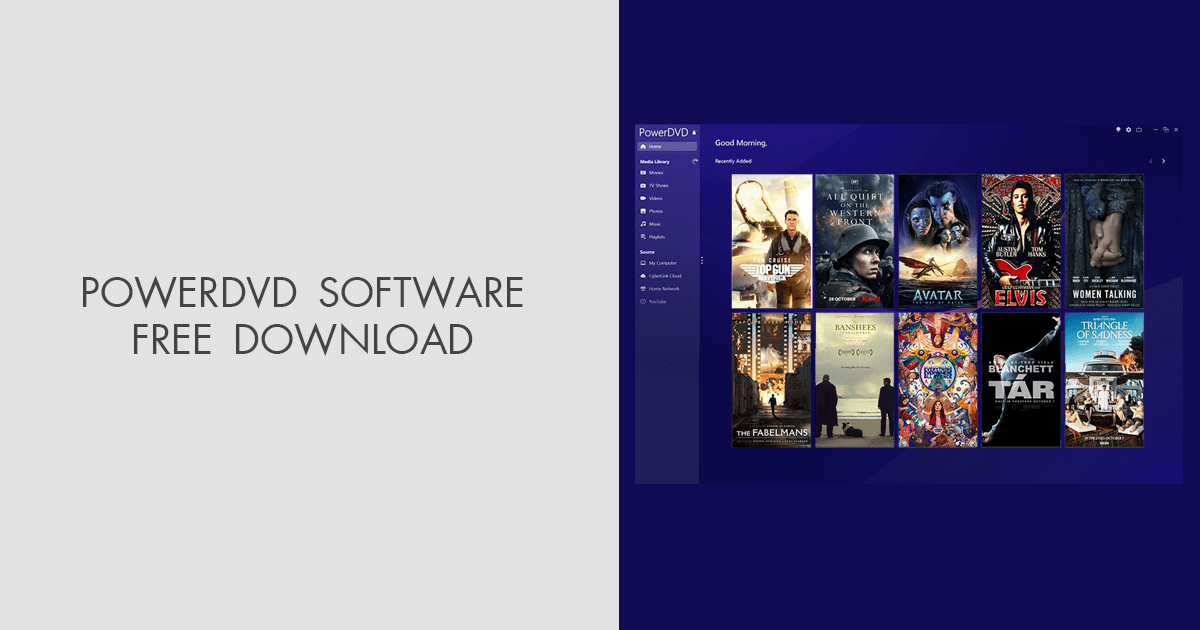Open PowerDVD settings gear
1200x630 pixels.
(x=1129, y=130)
